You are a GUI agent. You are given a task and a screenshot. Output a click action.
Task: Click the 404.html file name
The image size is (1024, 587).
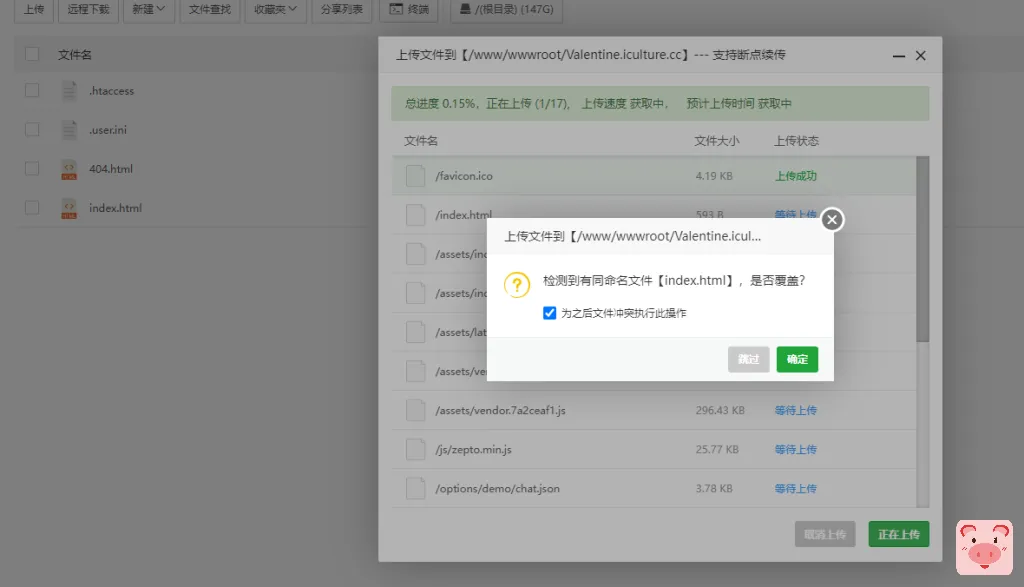coord(111,169)
